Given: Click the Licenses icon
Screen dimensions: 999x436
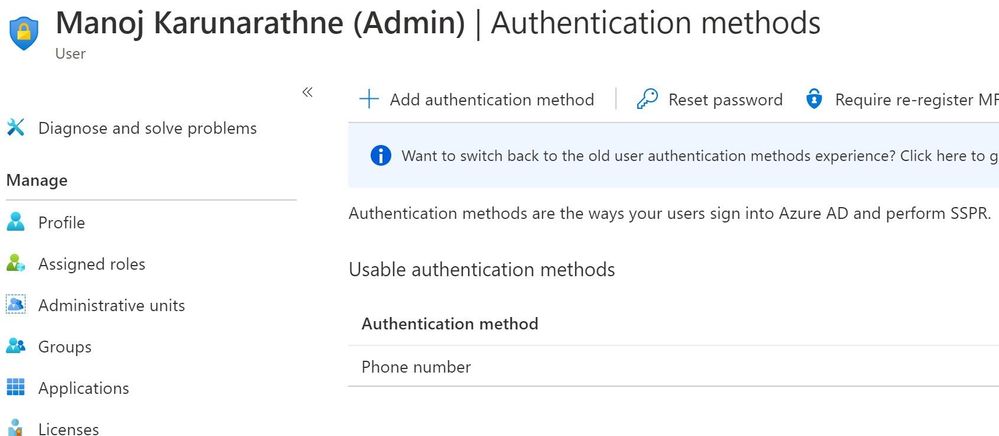Looking at the screenshot, I should tap(15, 428).
